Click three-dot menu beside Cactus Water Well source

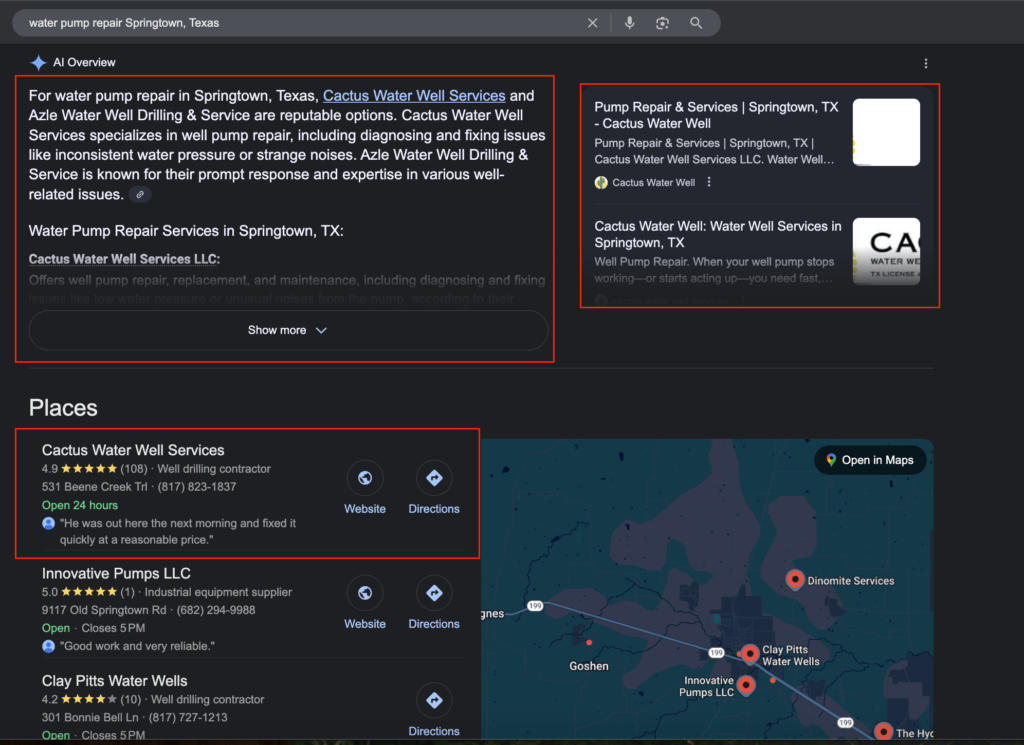click(x=709, y=182)
